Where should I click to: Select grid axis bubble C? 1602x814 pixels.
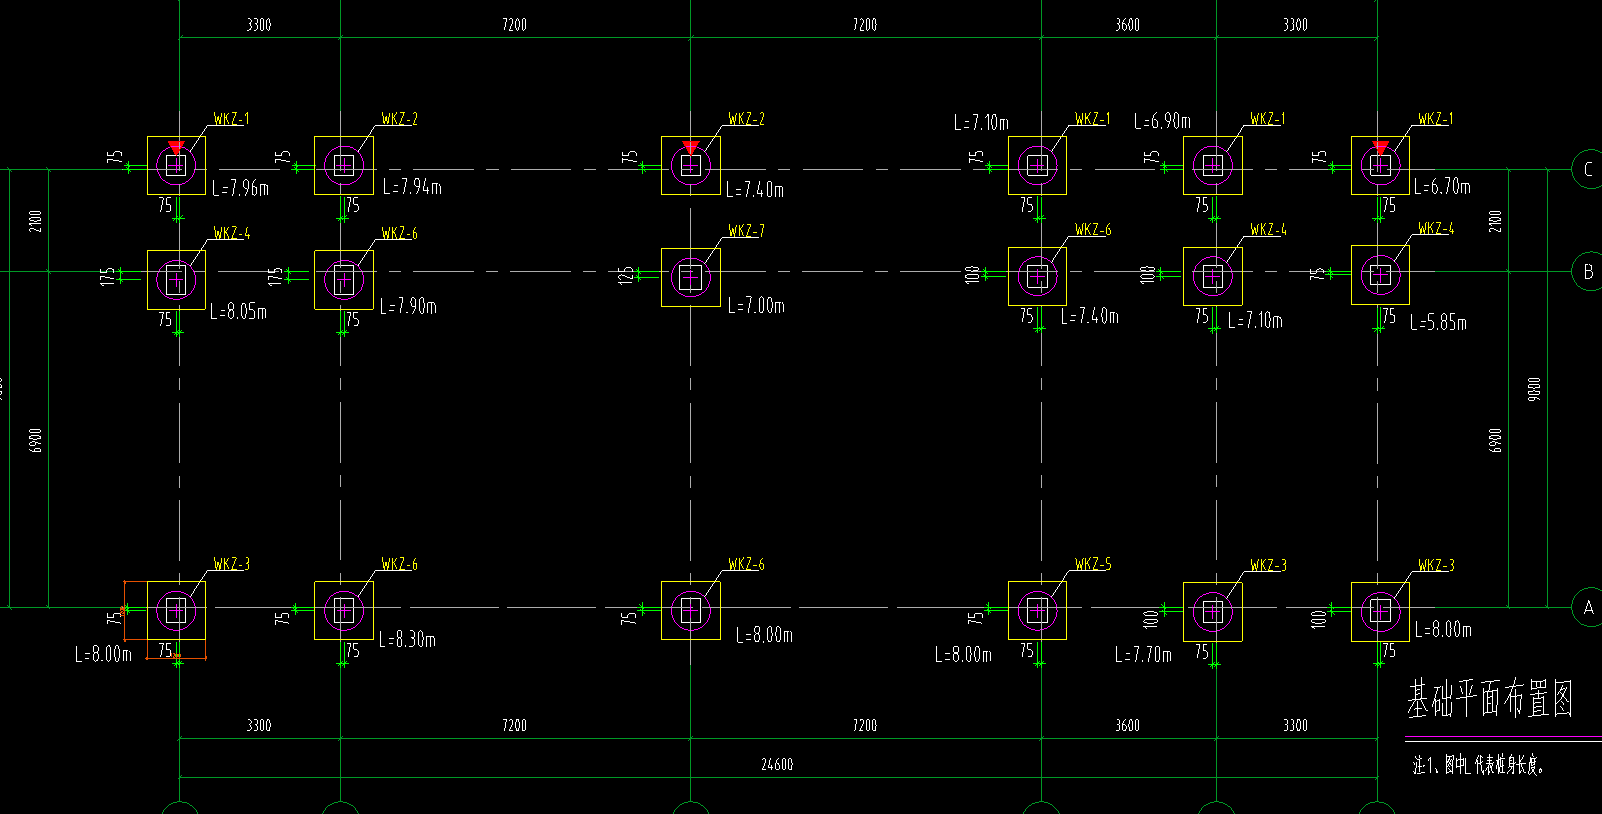pyautogui.click(x=1587, y=169)
